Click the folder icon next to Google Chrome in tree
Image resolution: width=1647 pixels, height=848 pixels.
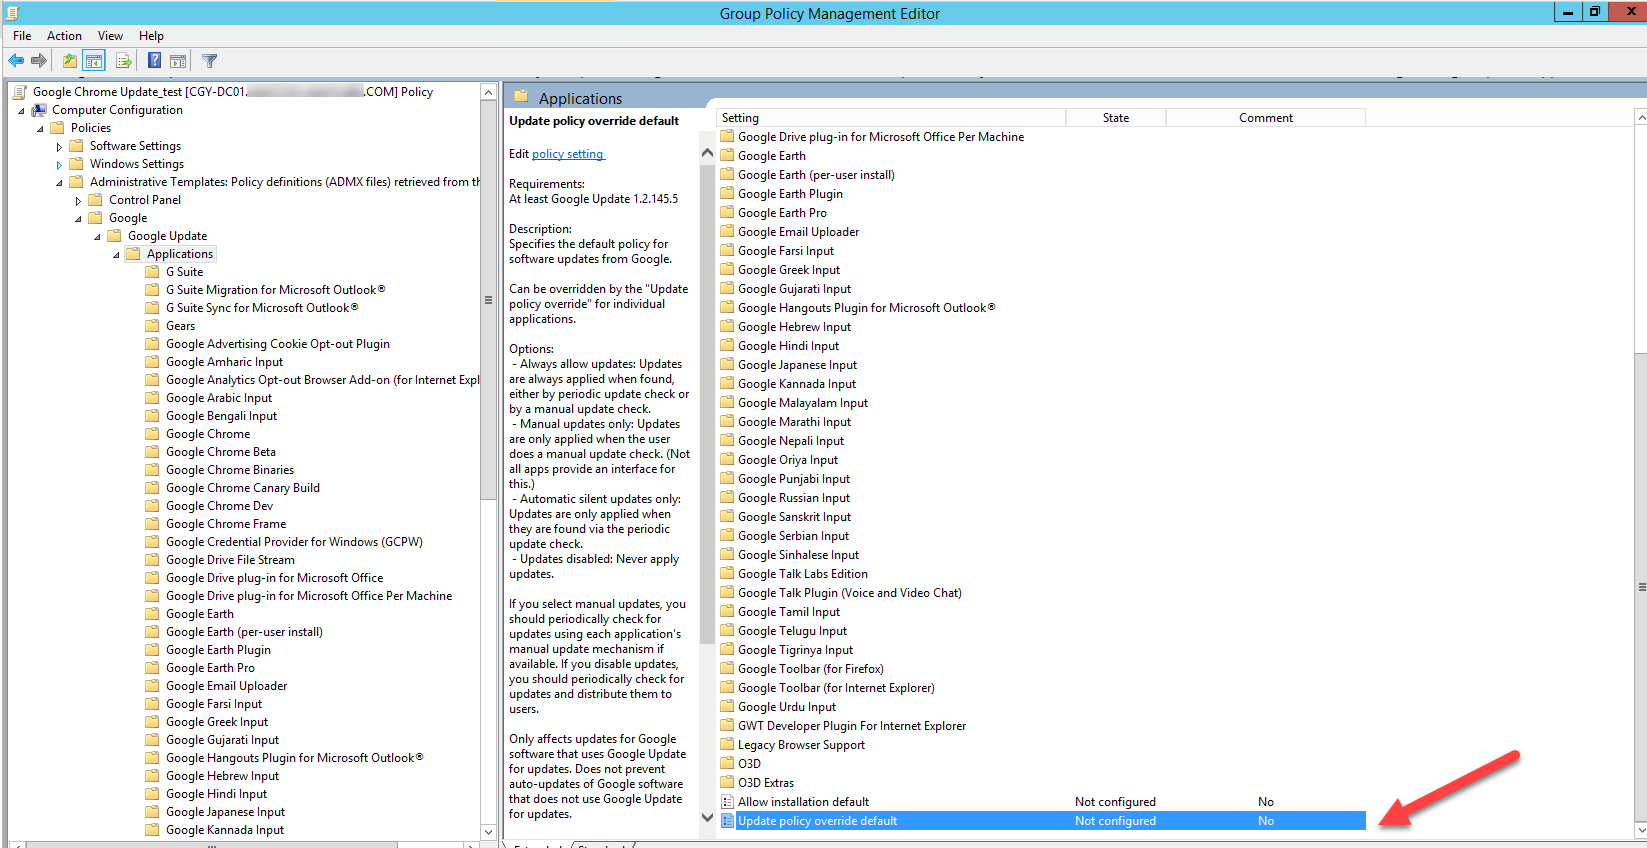coord(152,434)
